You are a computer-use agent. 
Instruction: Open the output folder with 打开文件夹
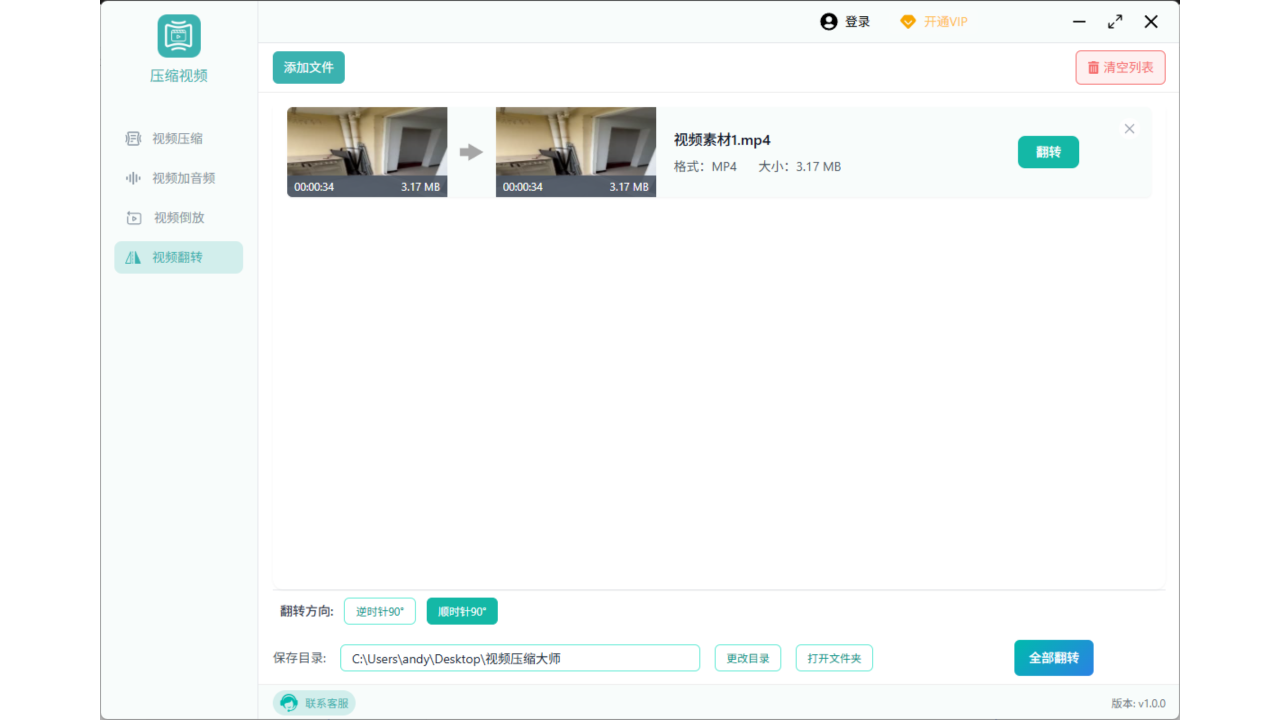[834, 657]
